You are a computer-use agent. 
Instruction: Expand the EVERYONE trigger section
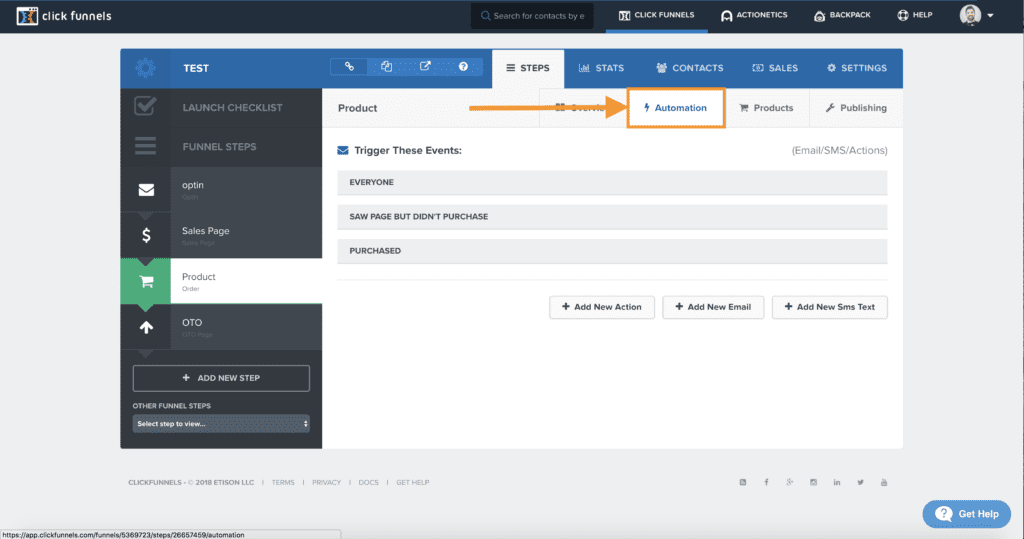(612, 182)
